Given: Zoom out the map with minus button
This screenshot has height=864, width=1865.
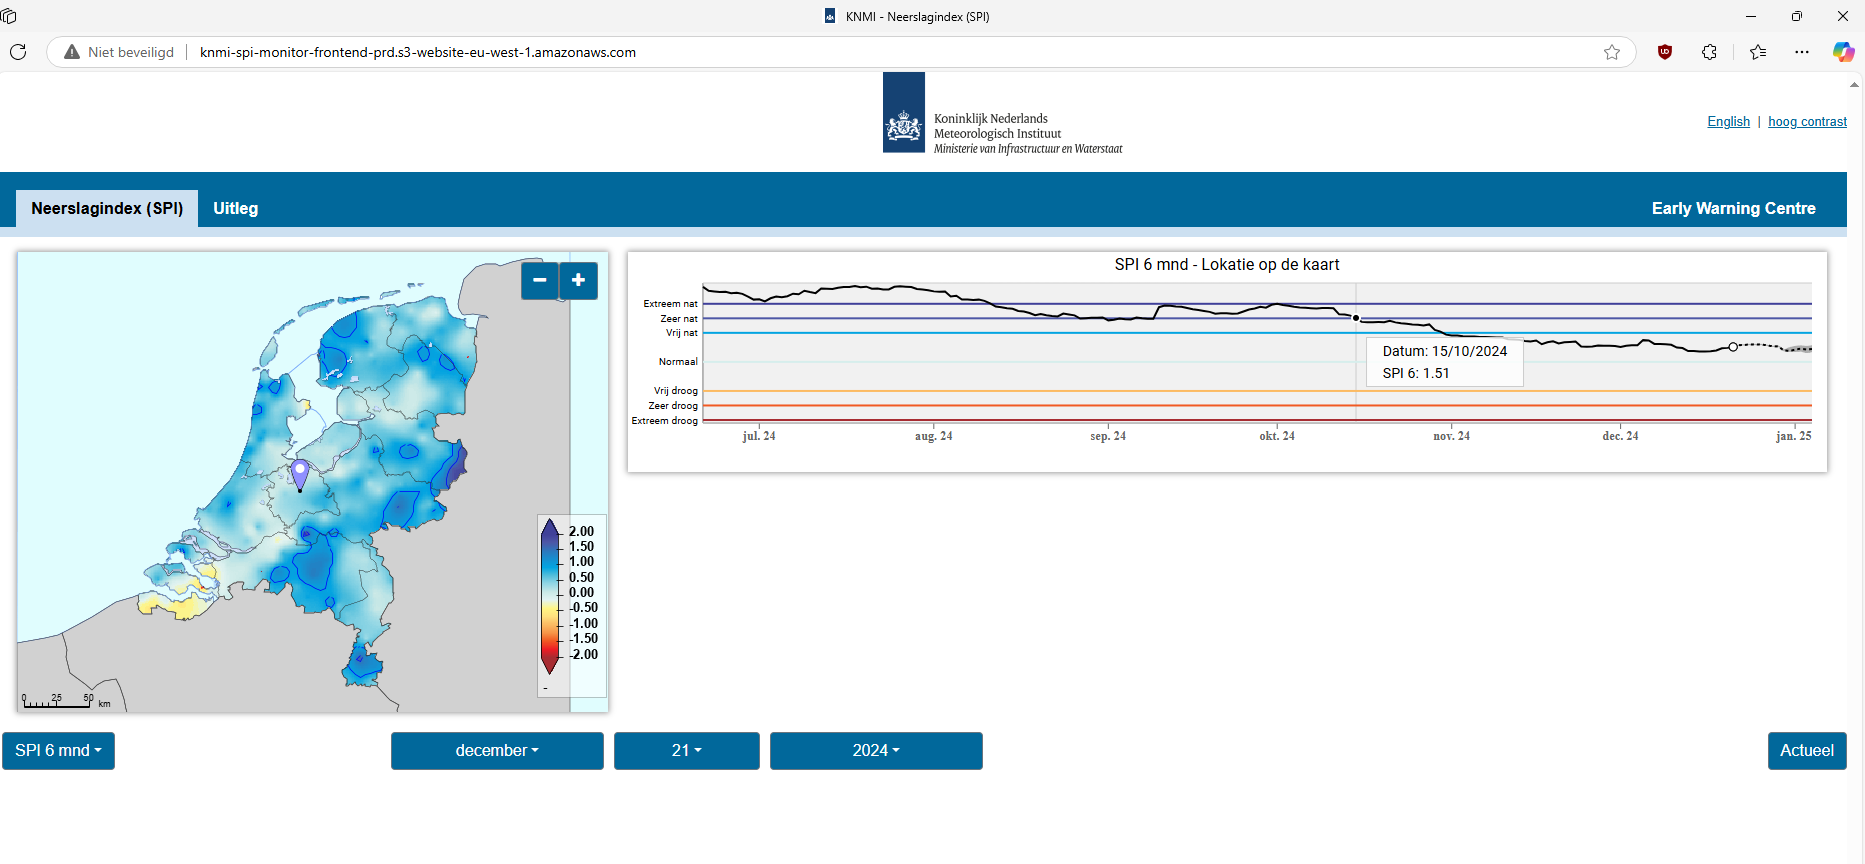Looking at the screenshot, I should (540, 281).
